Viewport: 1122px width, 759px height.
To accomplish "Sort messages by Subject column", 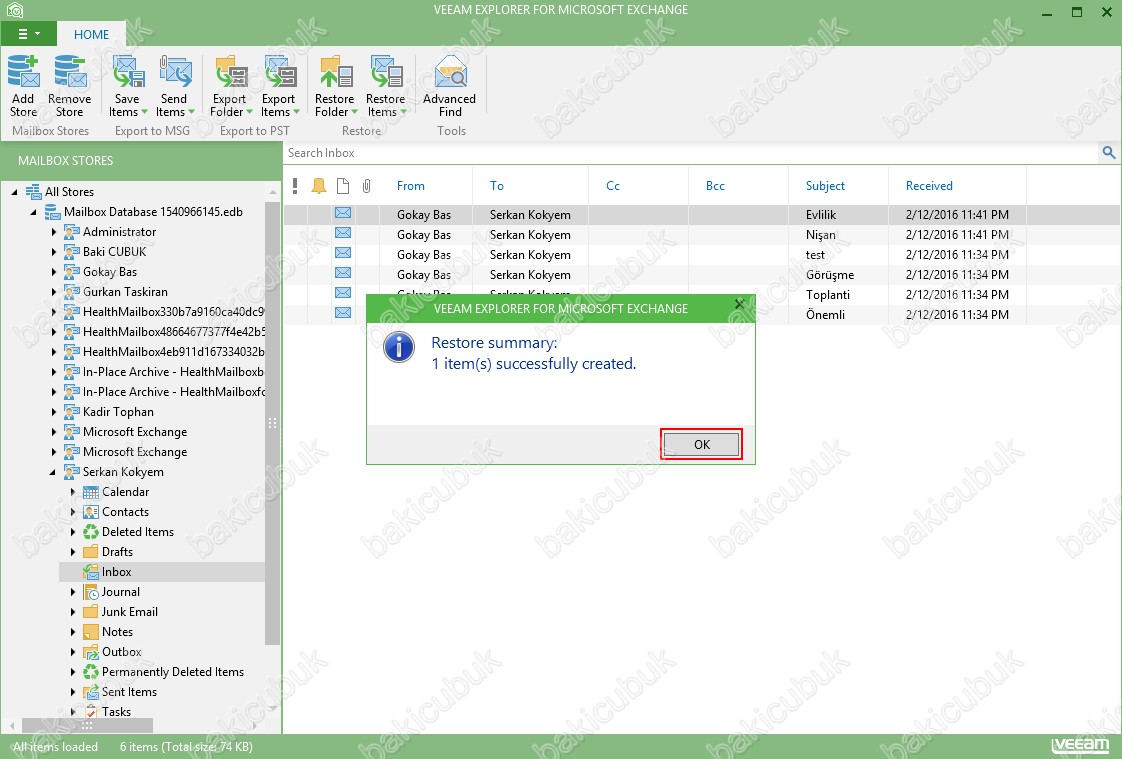I will [825, 186].
